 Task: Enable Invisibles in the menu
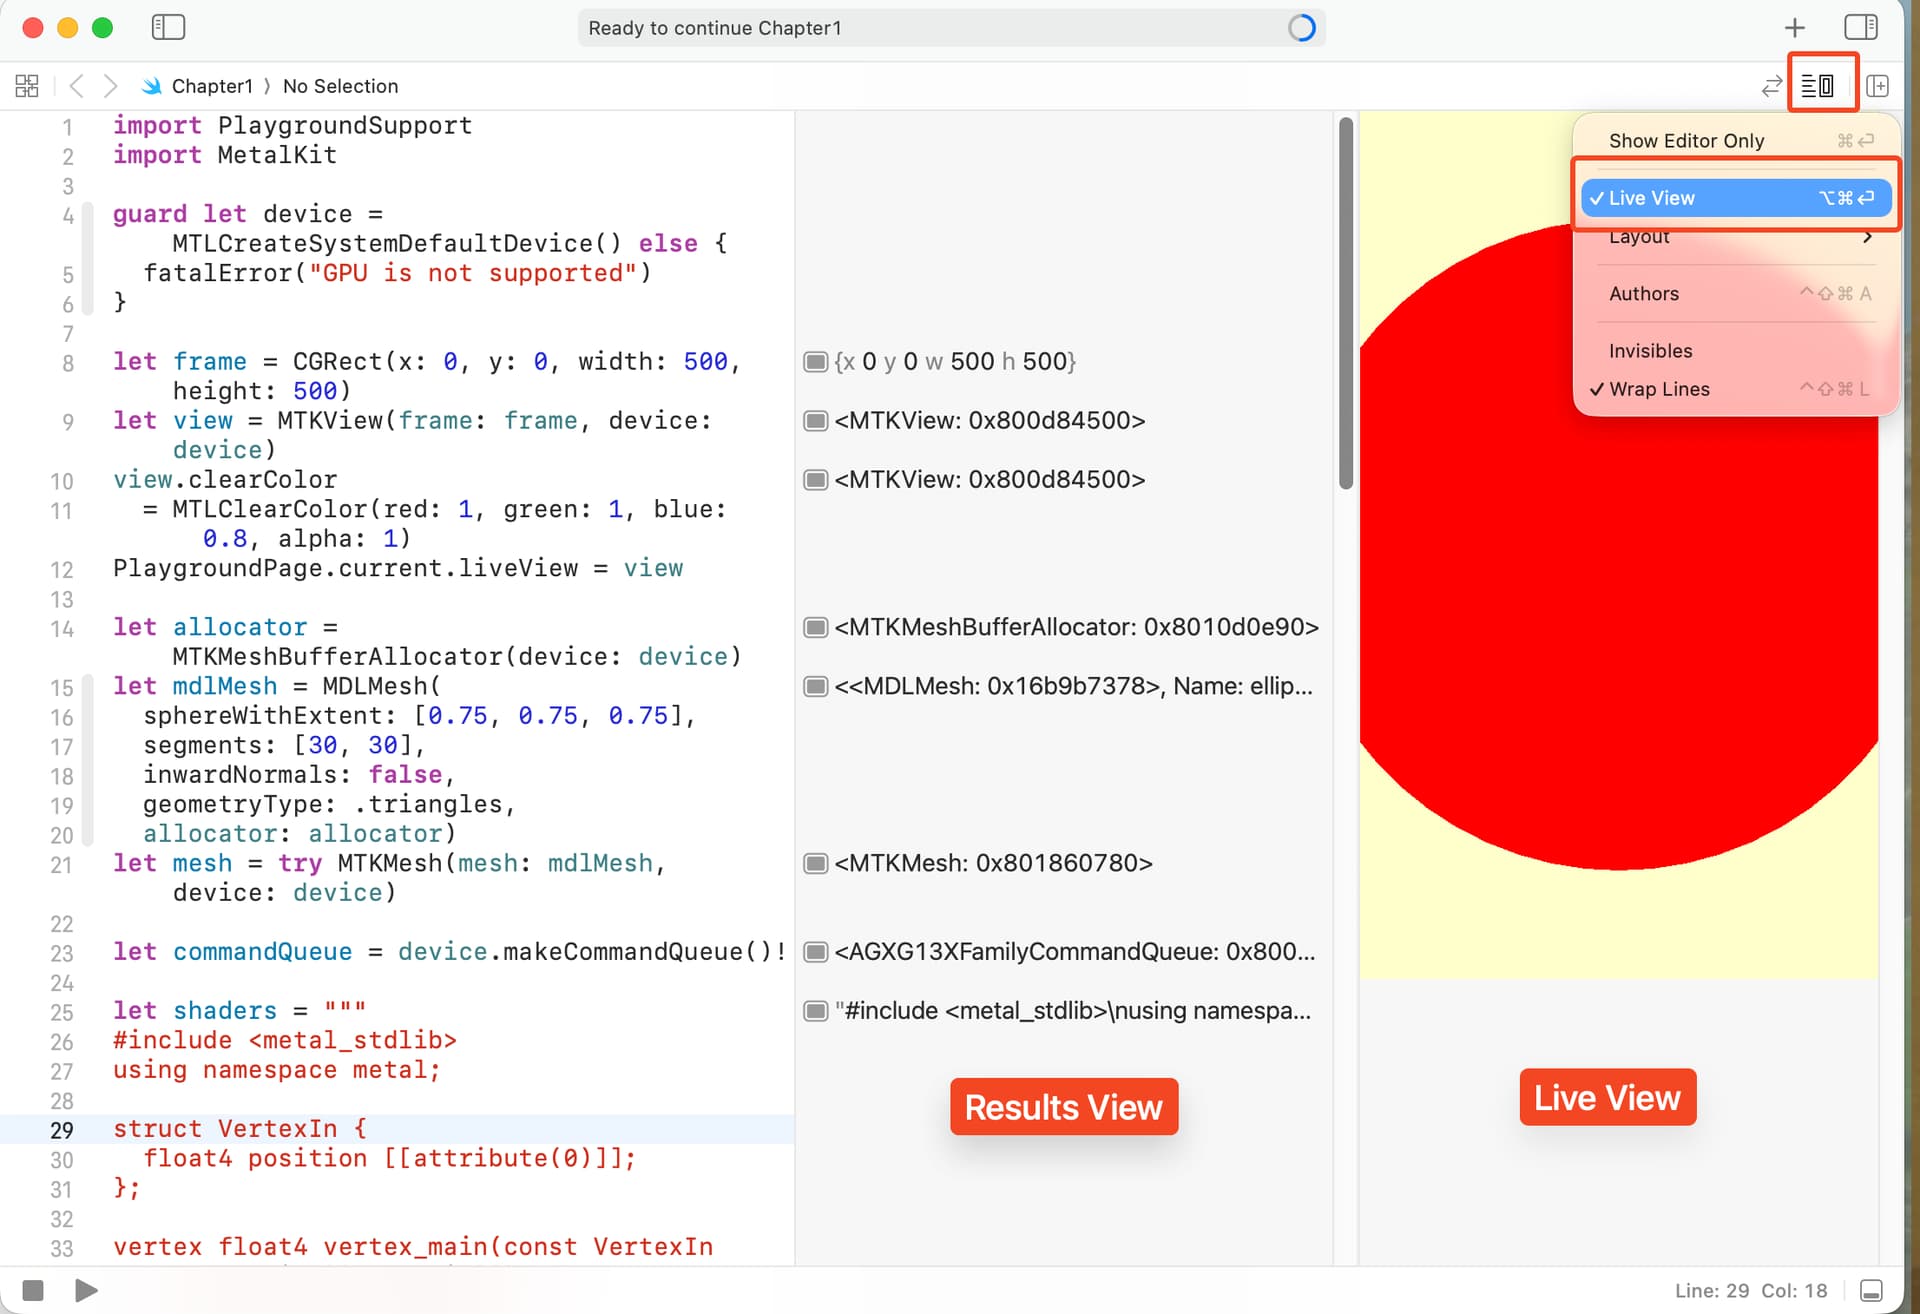(x=1650, y=351)
